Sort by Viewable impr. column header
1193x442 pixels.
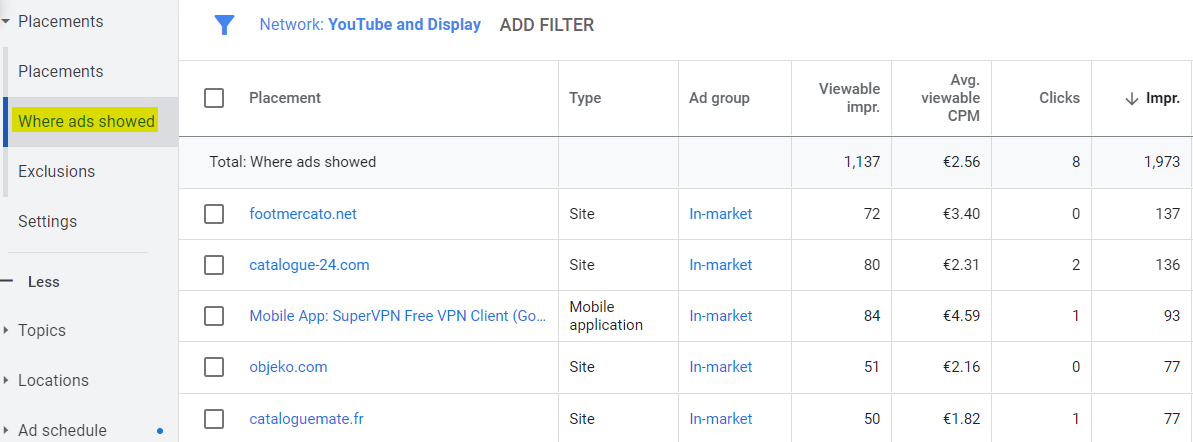click(849, 98)
